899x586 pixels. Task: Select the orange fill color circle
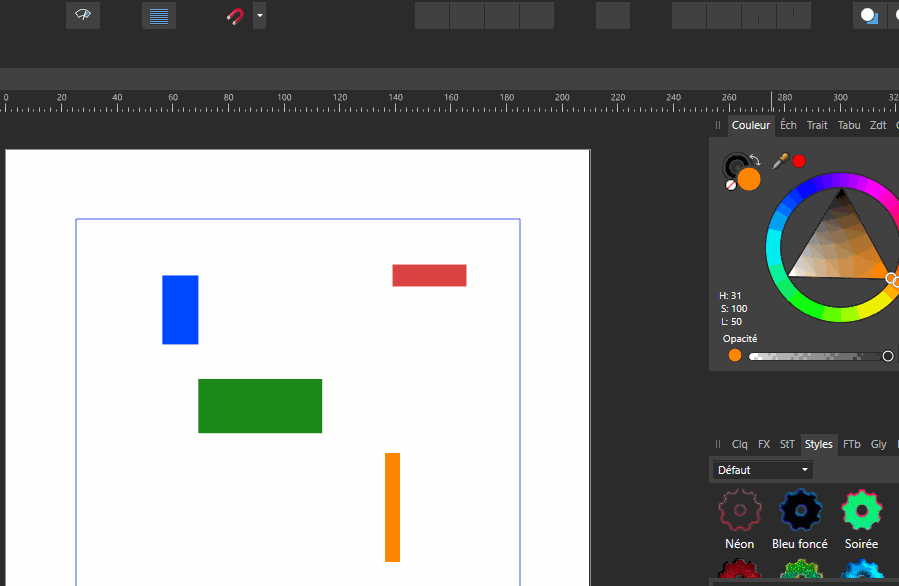pyautogui.click(x=749, y=179)
